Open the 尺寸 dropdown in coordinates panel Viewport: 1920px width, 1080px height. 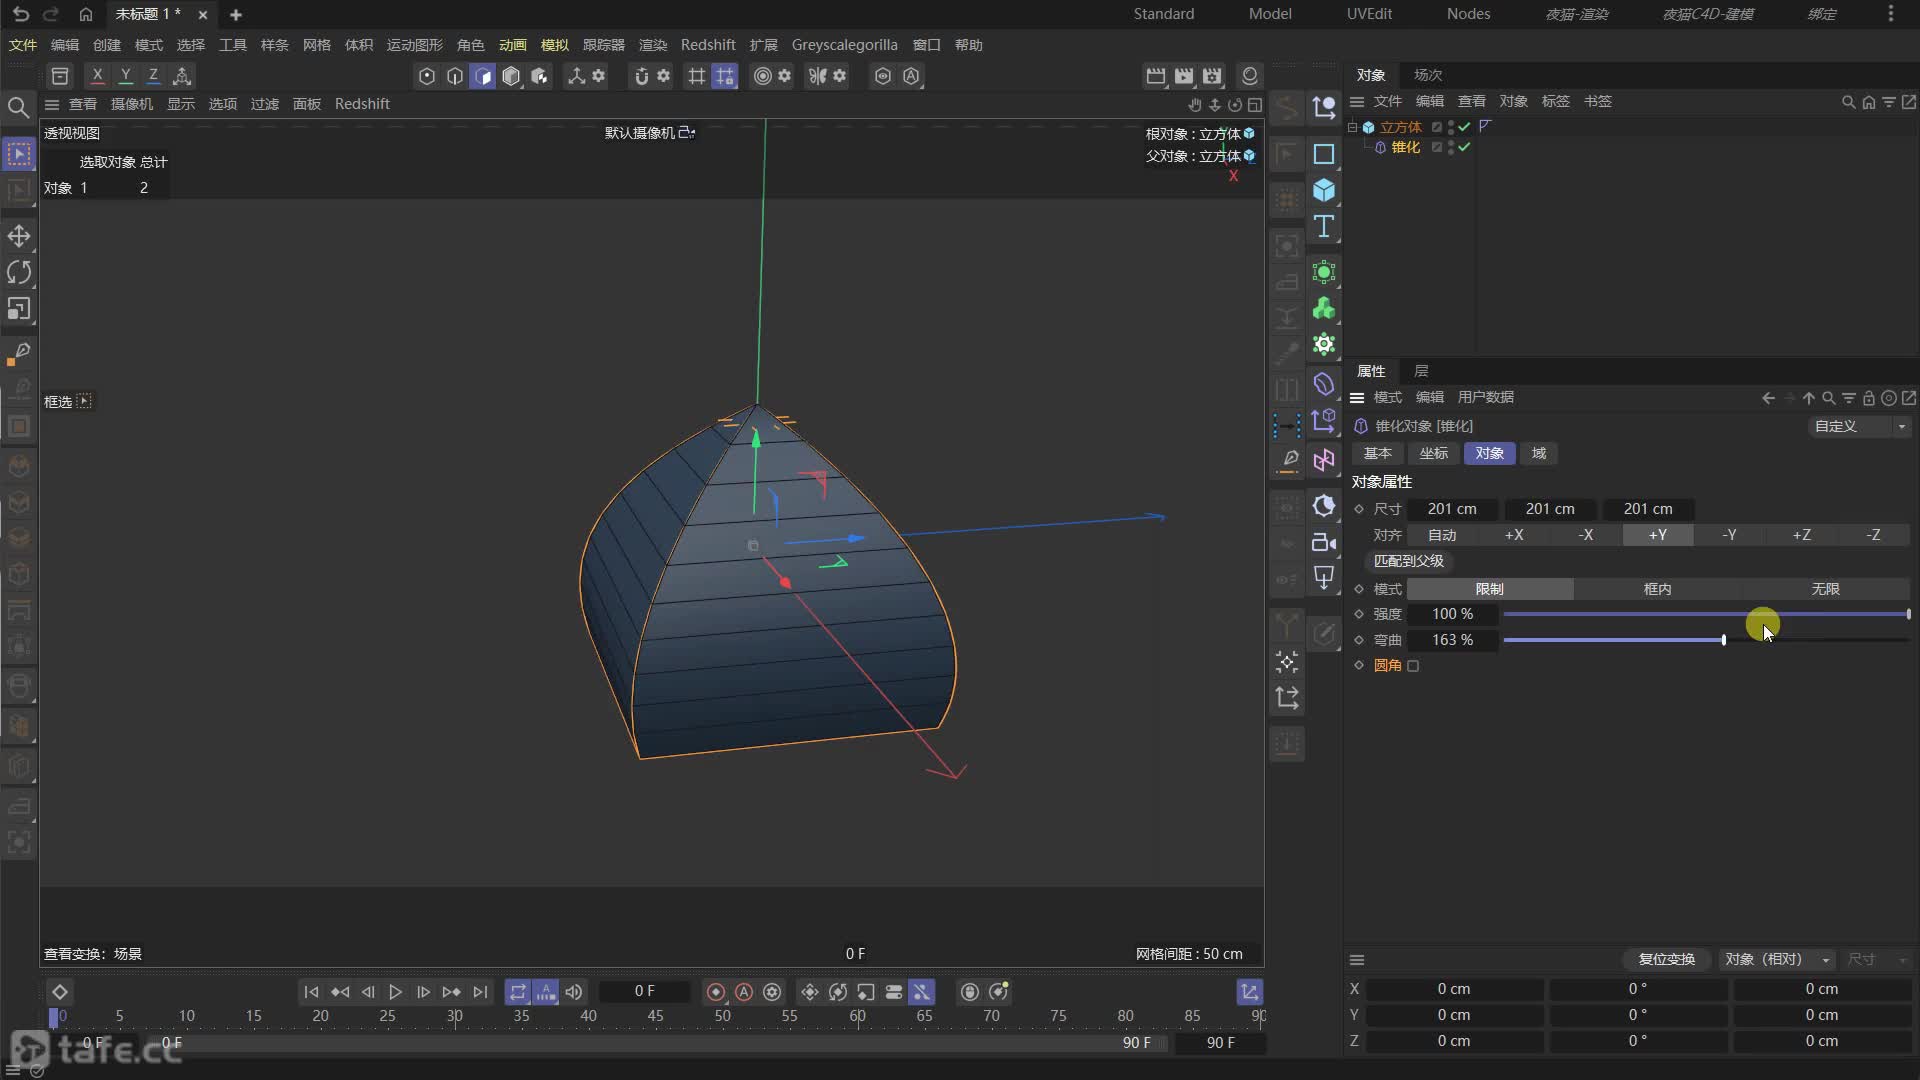click(1877, 959)
